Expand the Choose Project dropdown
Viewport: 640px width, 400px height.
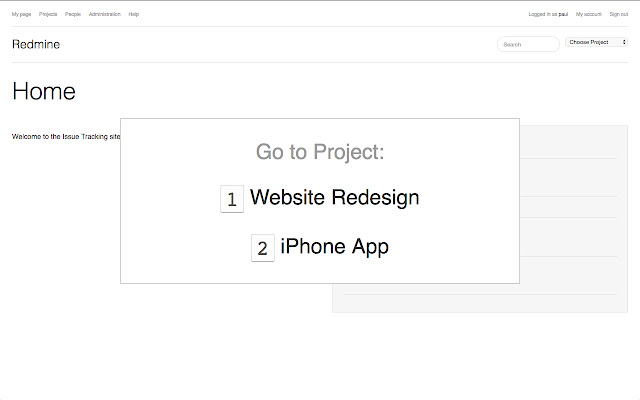(x=594, y=42)
